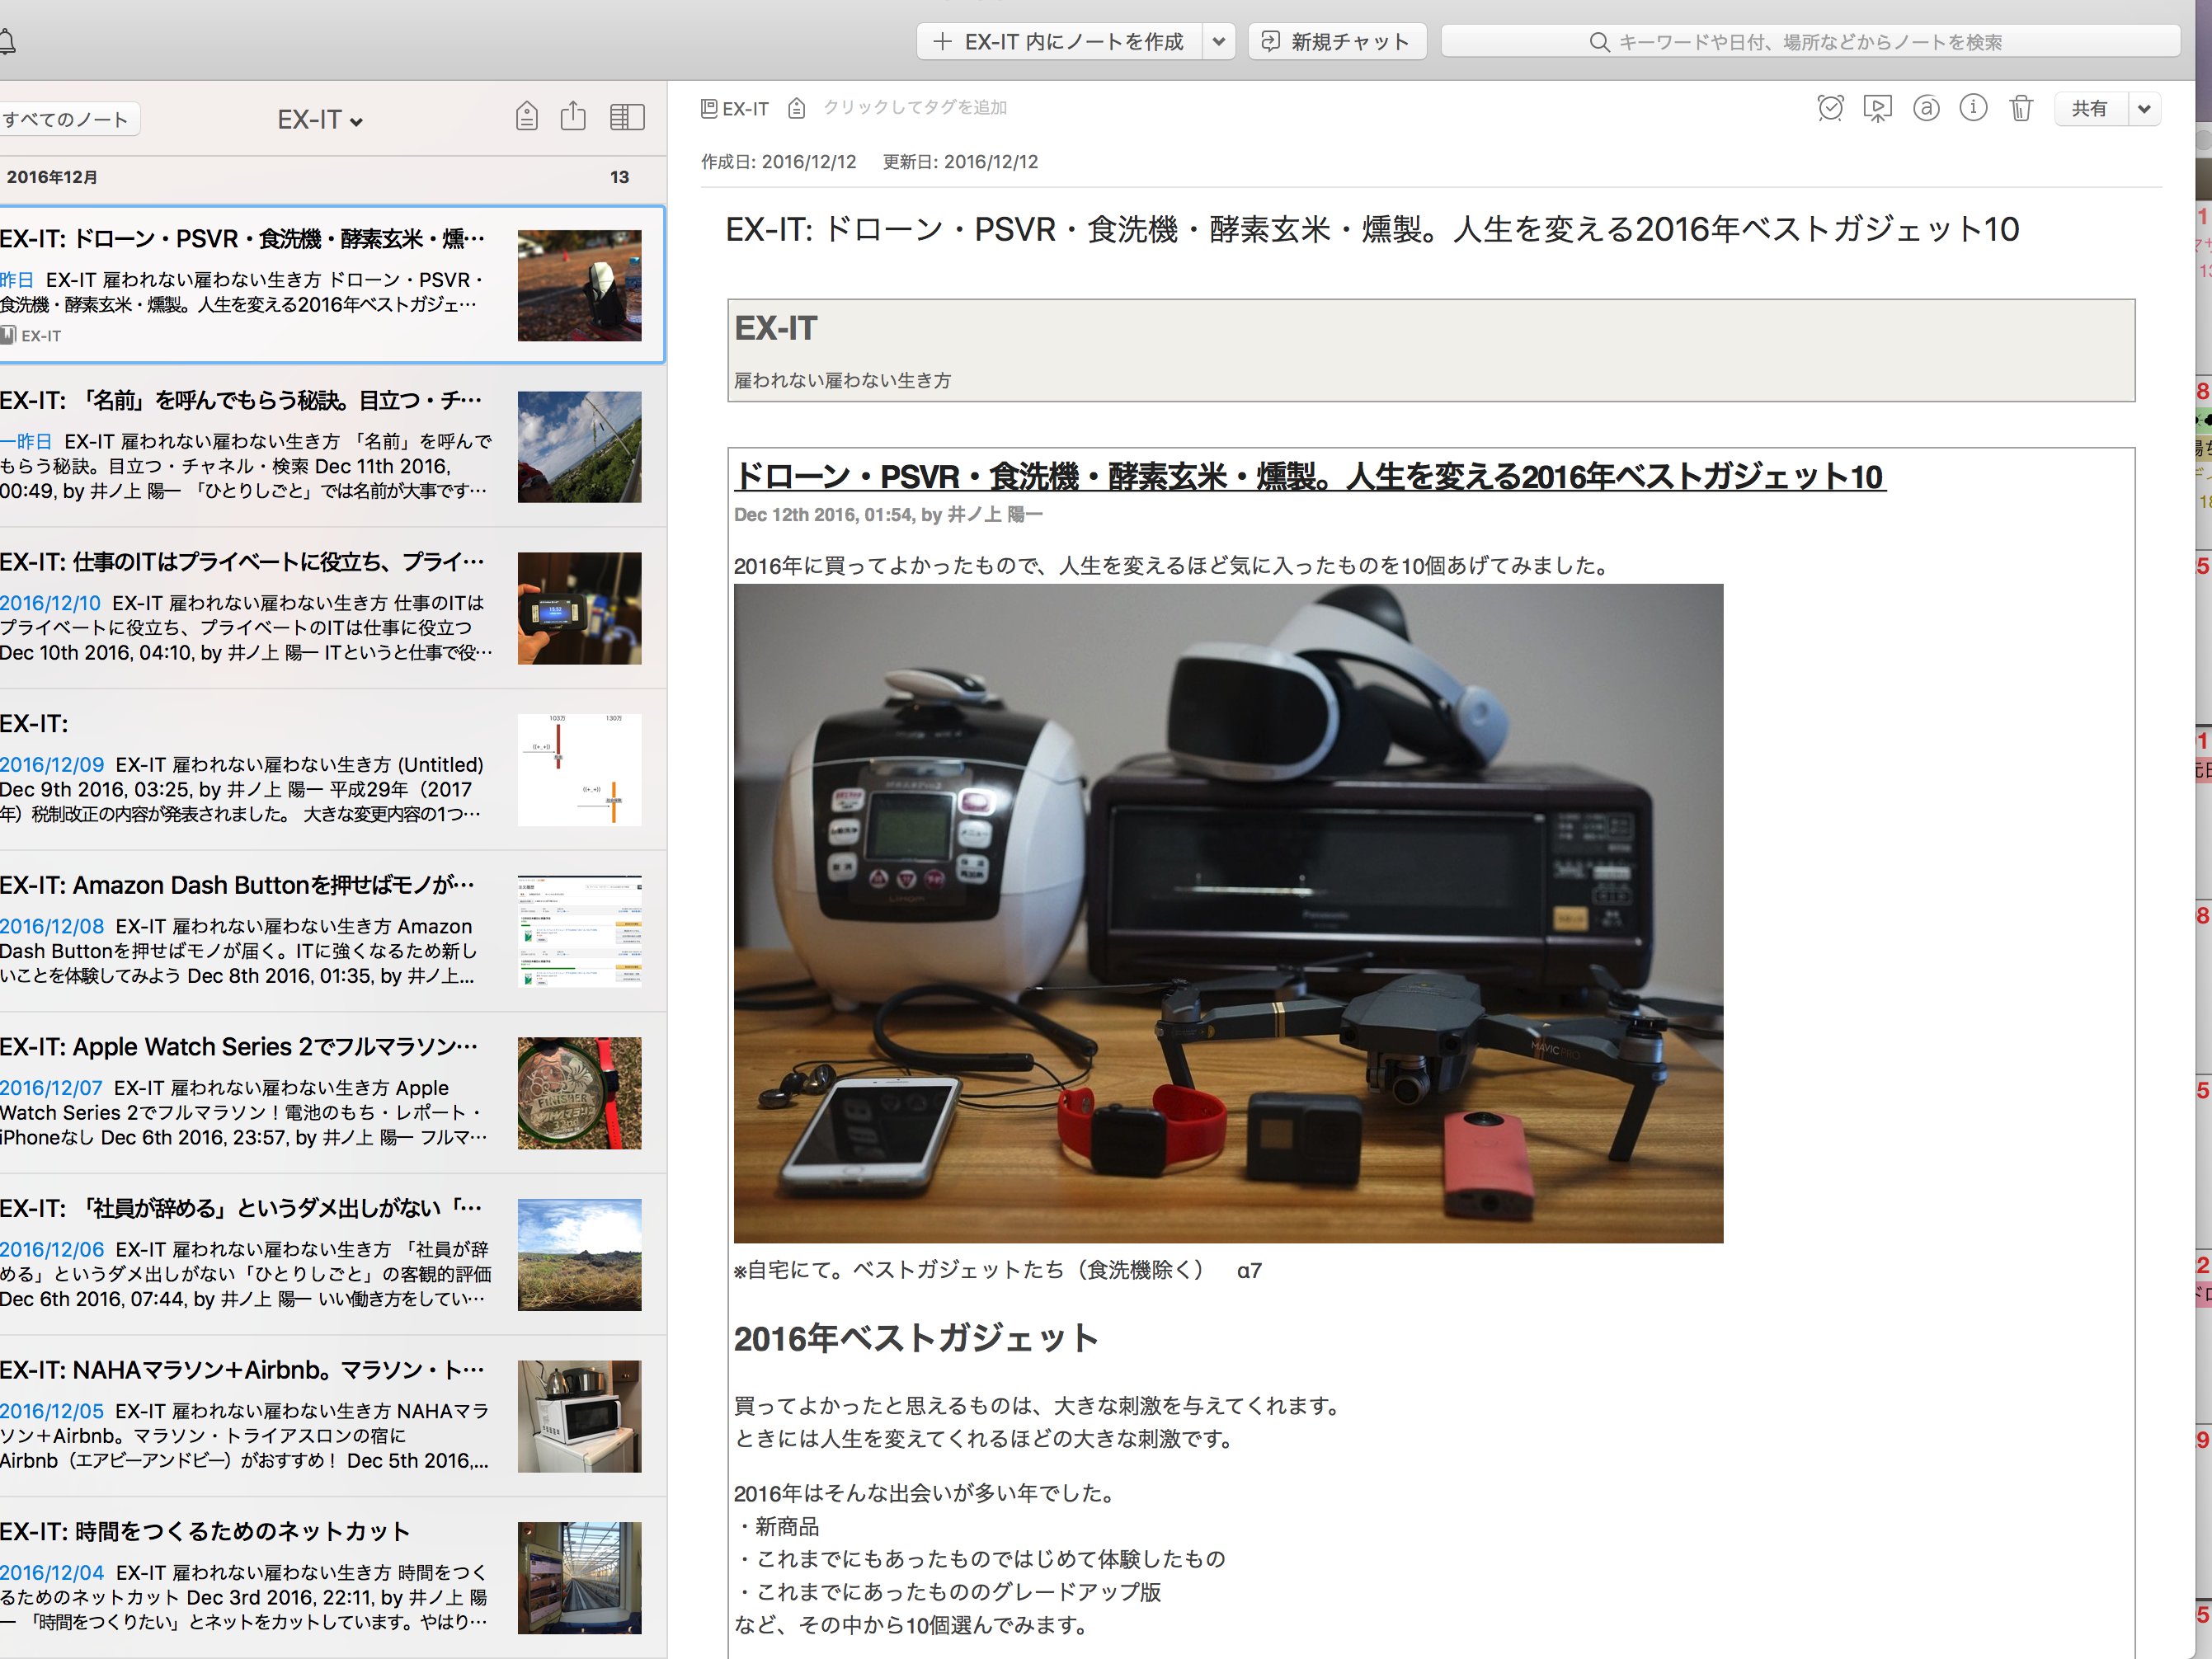Go back to すべてのノート
This screenshot has height=1659, width=2212.
(66, 119)
